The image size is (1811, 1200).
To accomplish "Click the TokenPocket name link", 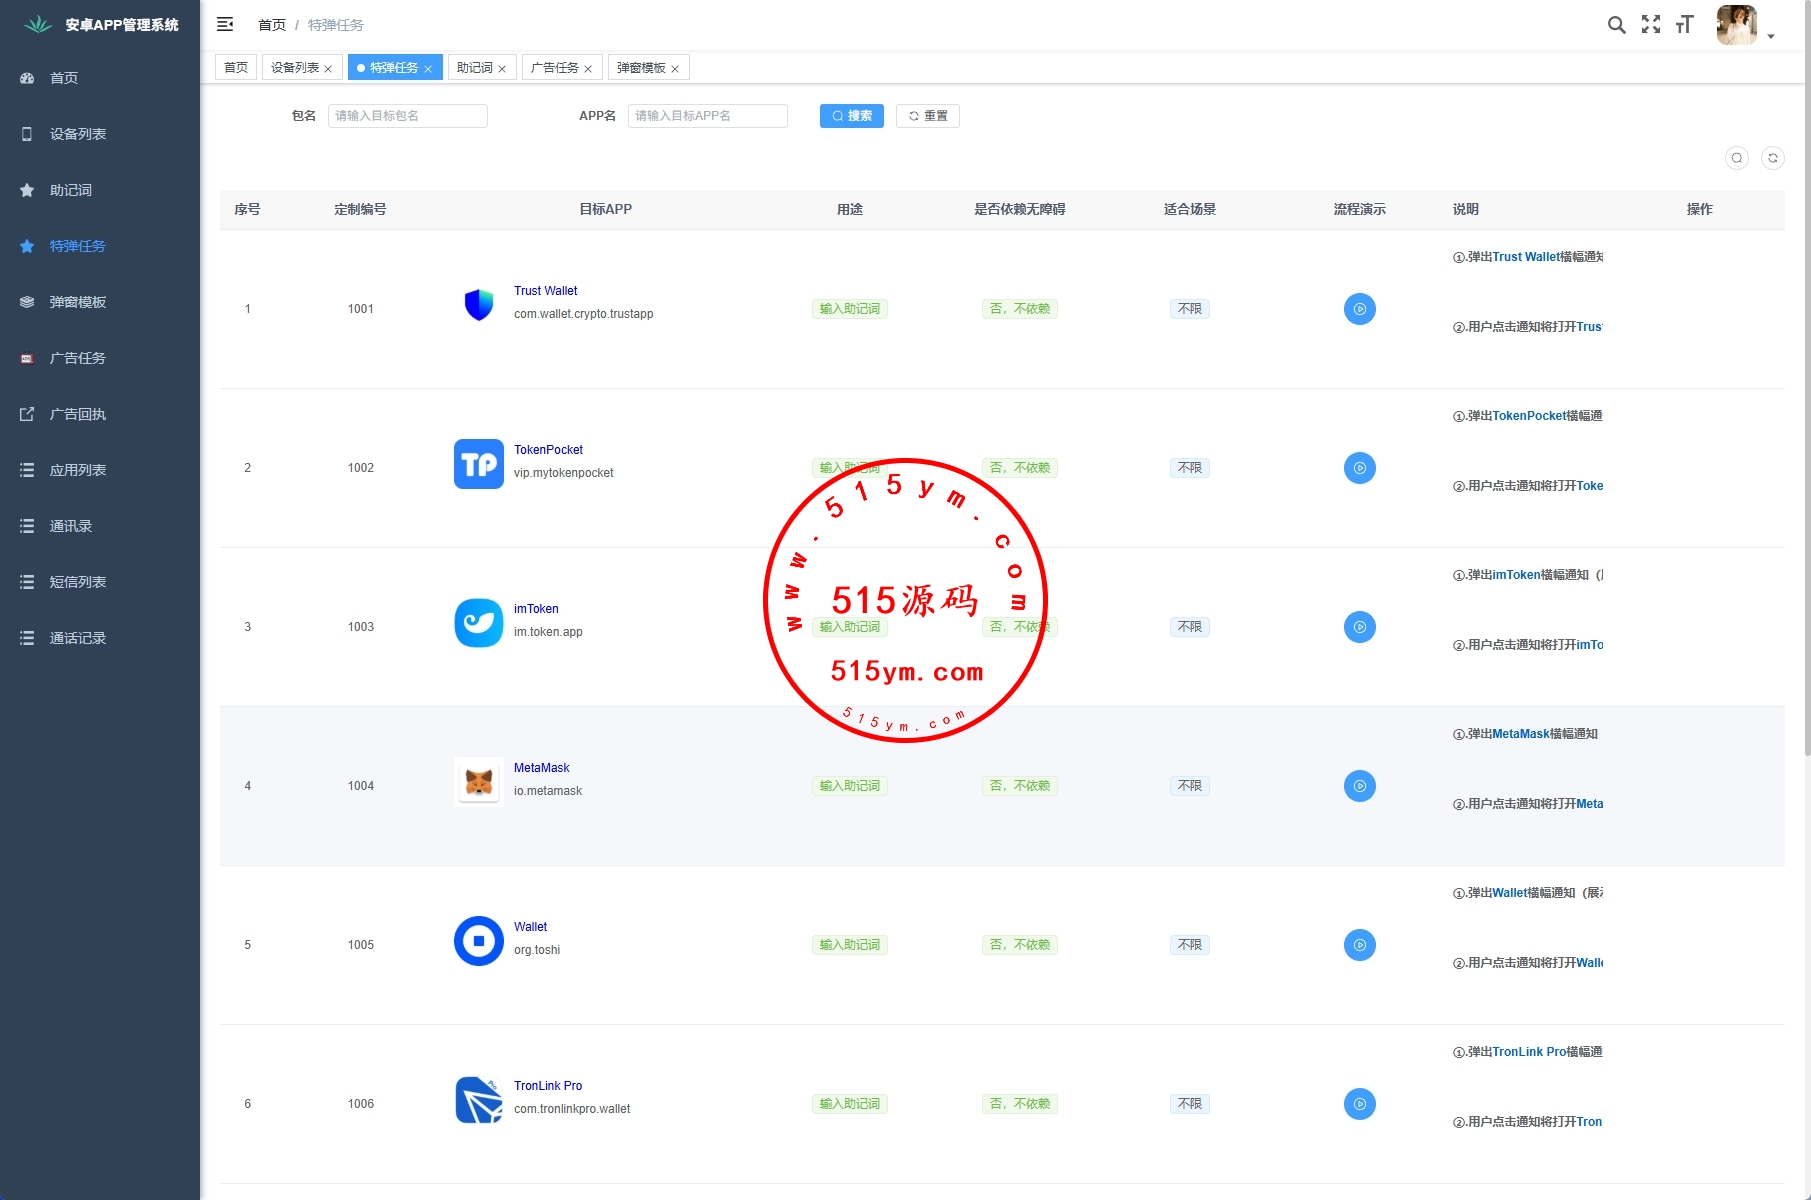I will (x=548, y=450).
